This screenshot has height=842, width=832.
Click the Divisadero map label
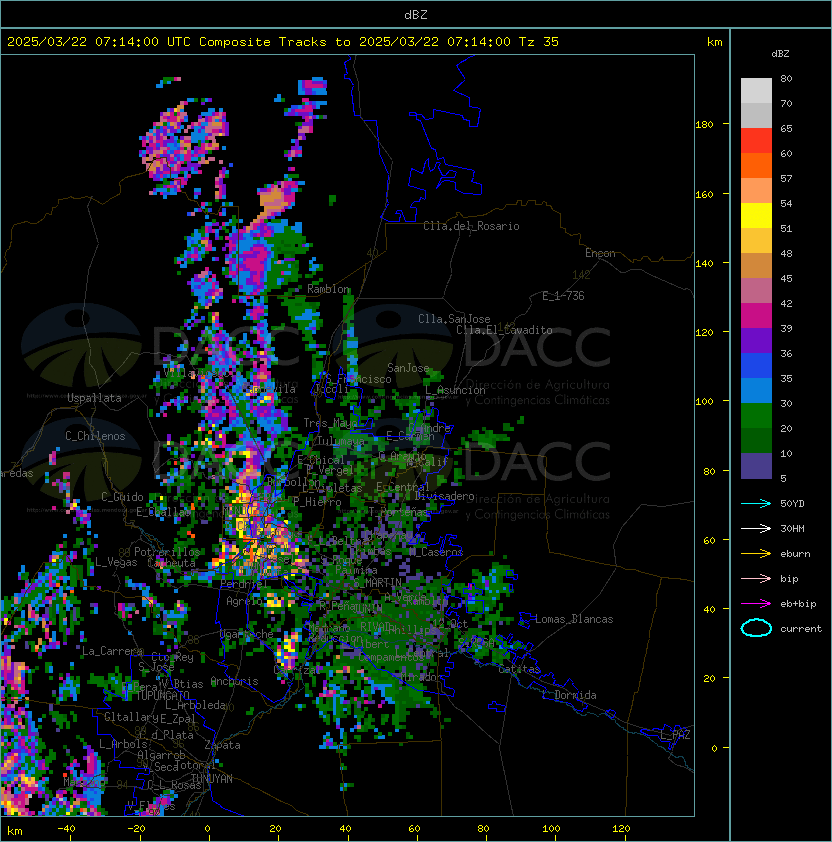(444, 496)
